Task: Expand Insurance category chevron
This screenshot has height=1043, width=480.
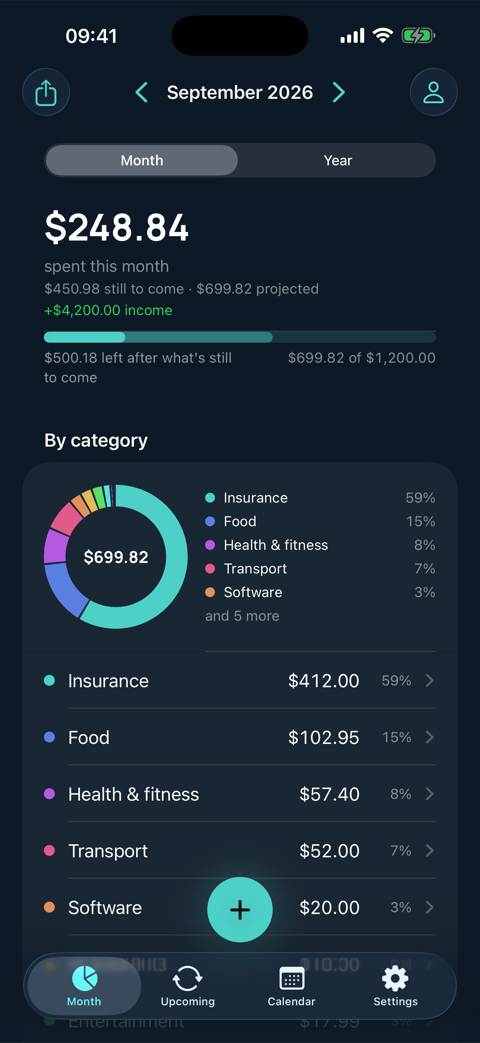Action: click(x=429, y=680)
